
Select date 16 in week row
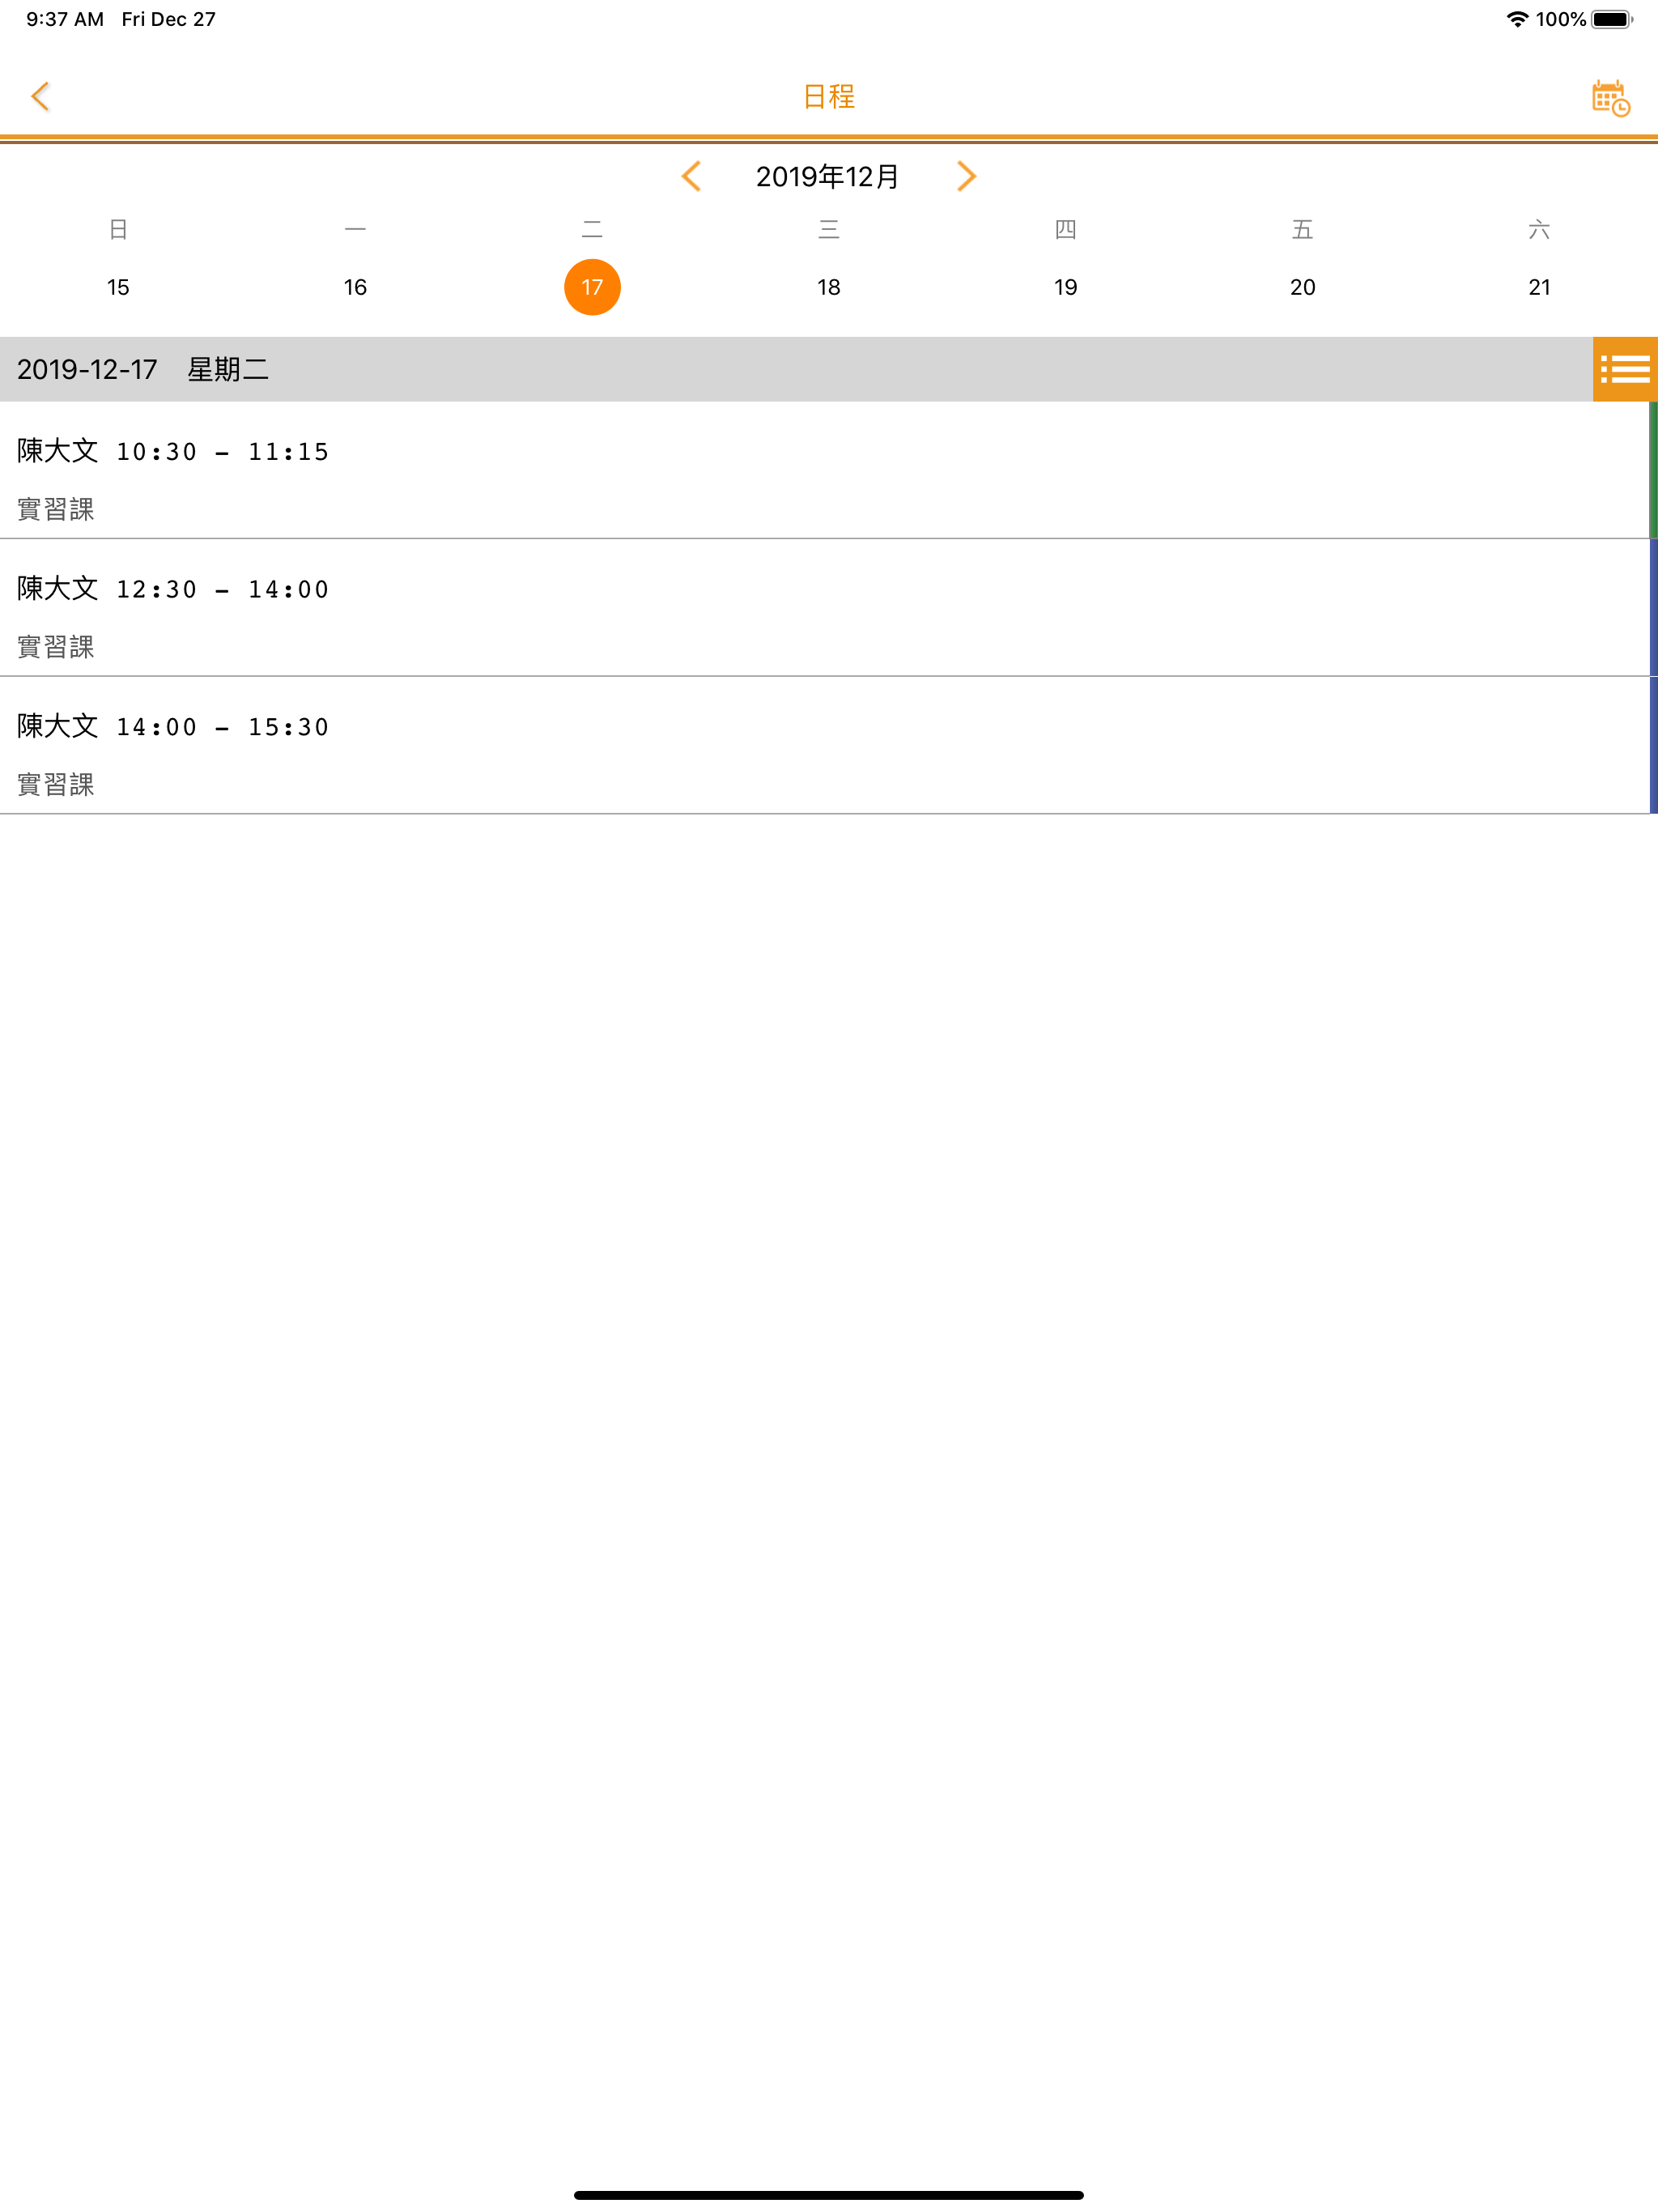[x=355, y=287]
